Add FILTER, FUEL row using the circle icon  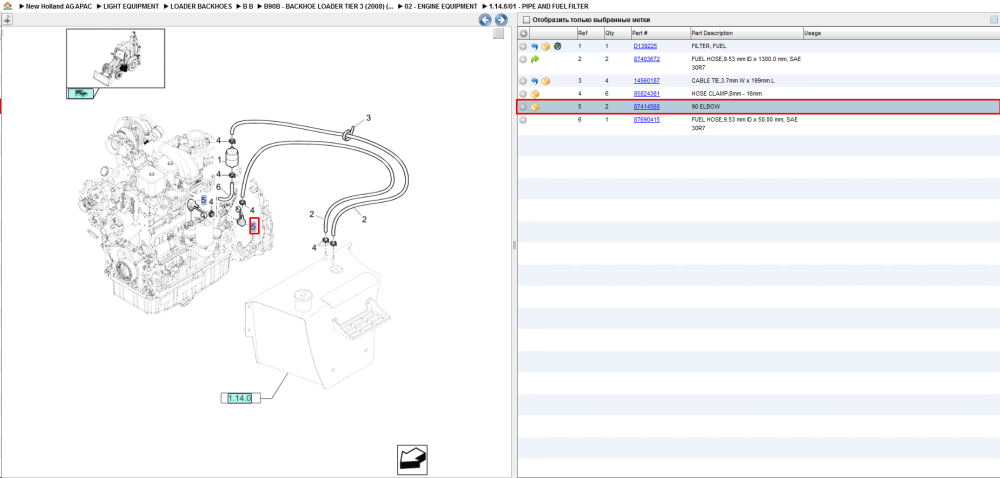(x=523, y=47)
